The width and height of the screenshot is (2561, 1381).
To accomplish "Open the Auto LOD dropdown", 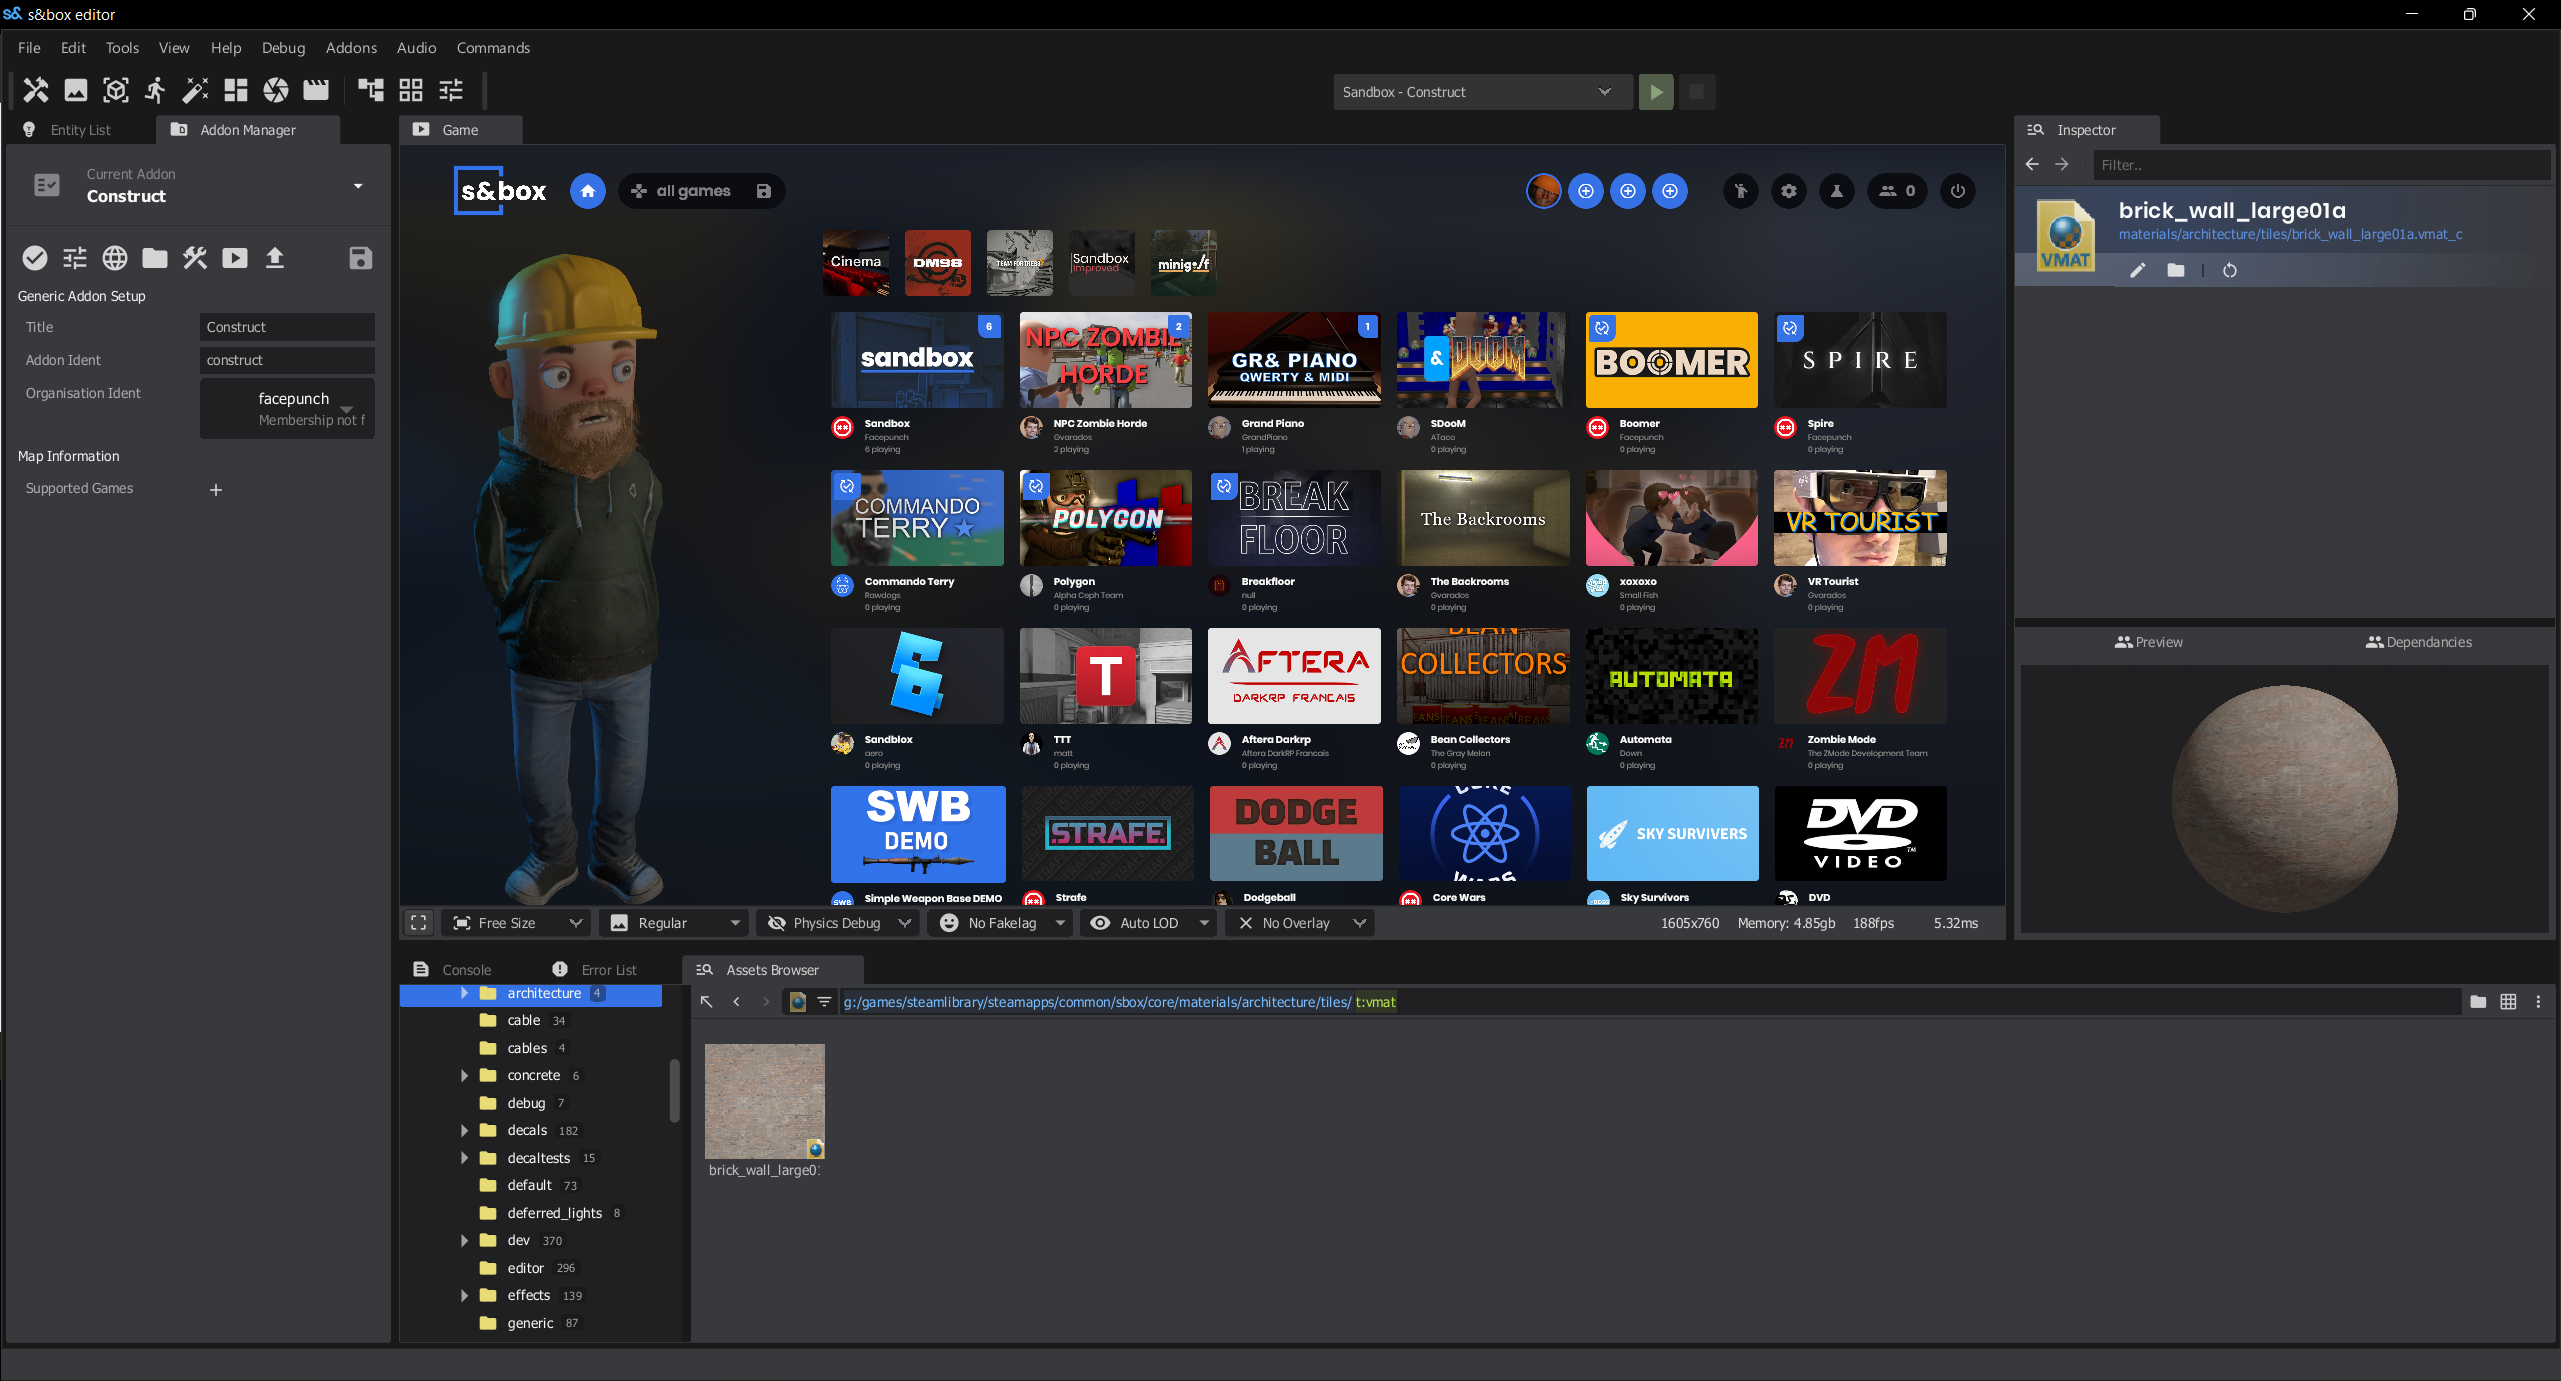I will 1150,923.
